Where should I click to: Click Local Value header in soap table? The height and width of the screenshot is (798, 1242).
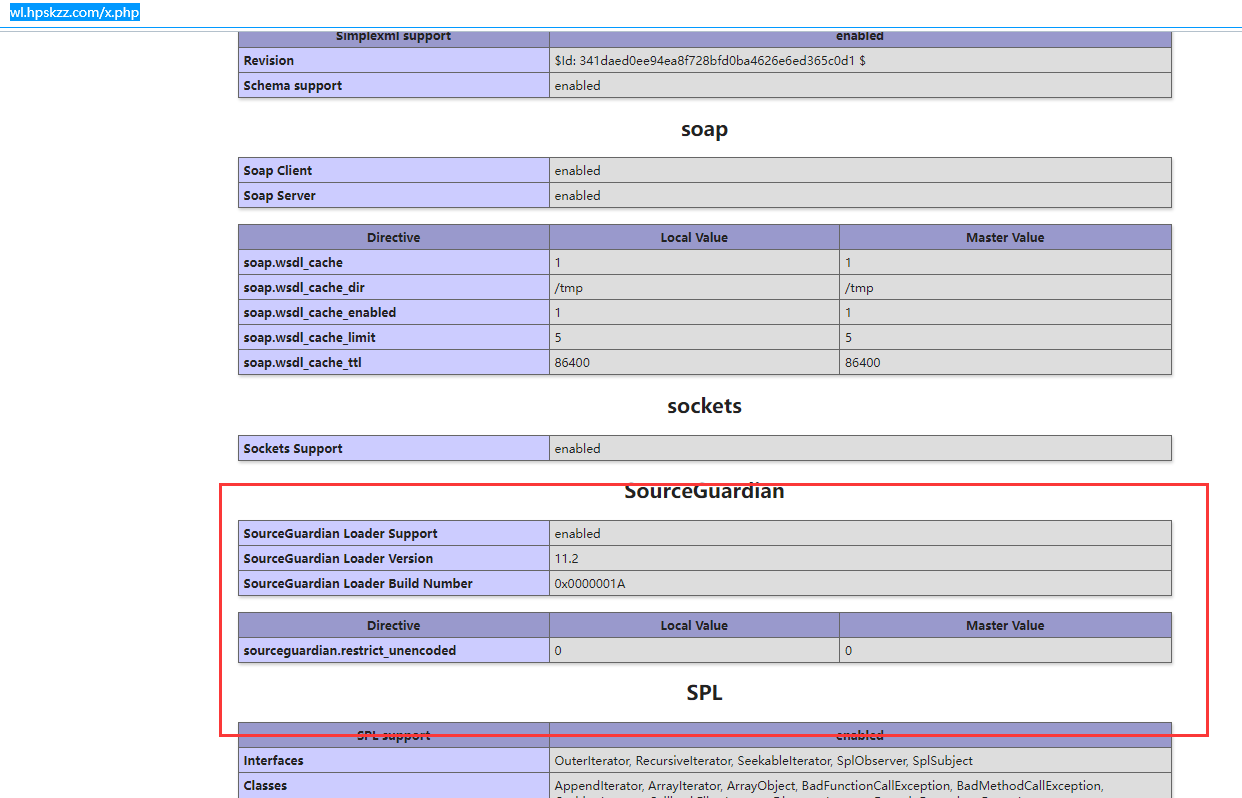[x=694, y=238]
